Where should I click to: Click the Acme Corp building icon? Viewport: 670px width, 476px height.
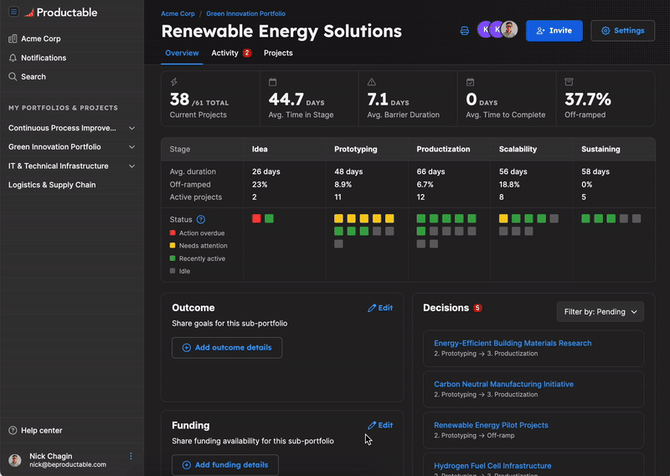click(13, 38)
